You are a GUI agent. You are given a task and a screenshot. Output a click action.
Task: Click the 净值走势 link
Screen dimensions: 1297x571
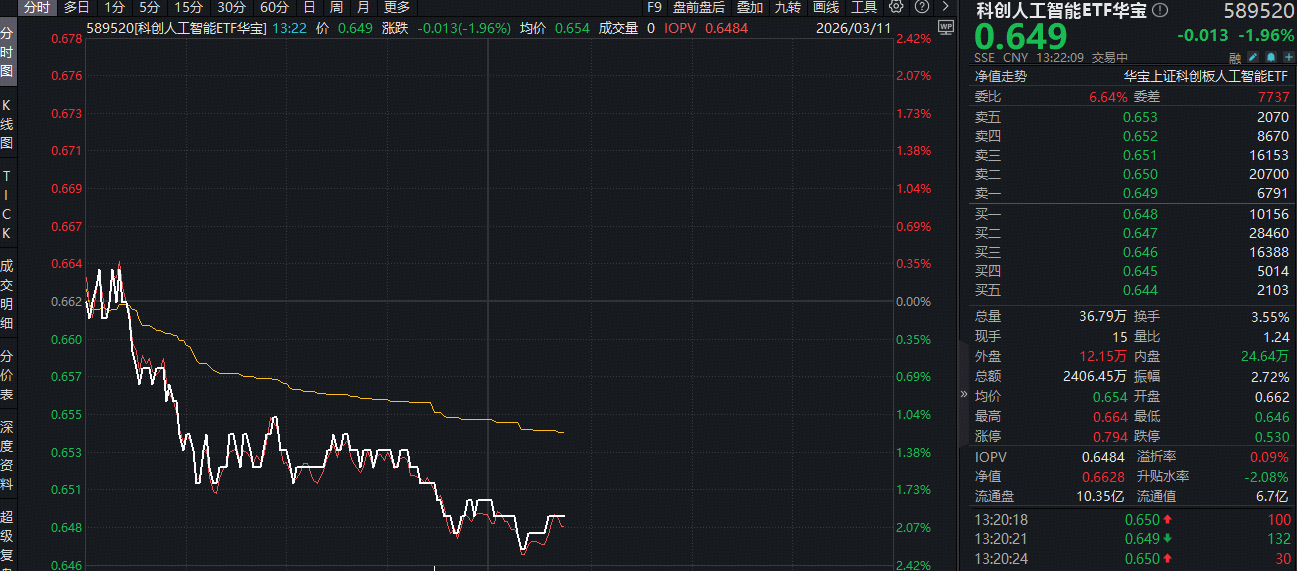[1000, 76]
